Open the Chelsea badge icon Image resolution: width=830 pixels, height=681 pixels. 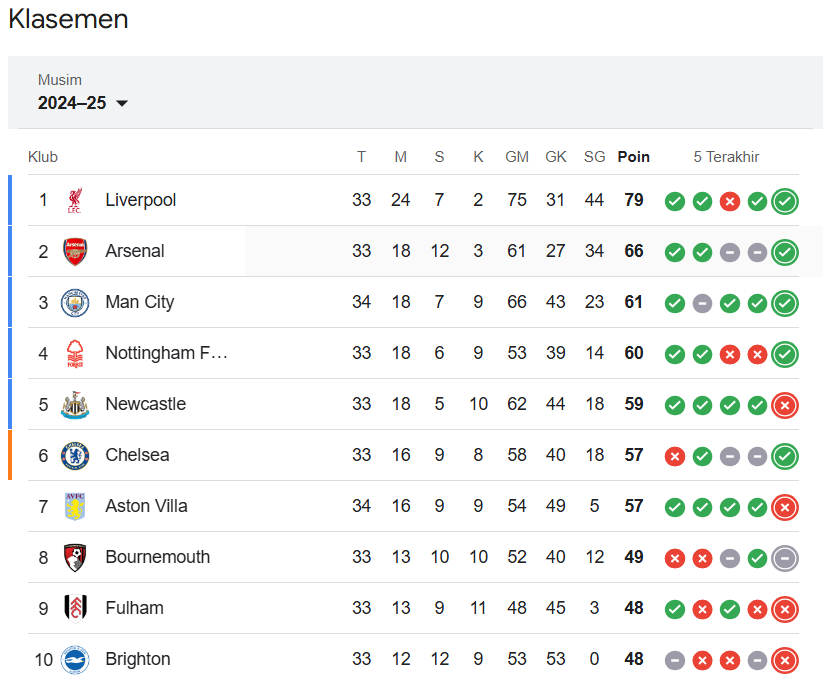(75, 456)
